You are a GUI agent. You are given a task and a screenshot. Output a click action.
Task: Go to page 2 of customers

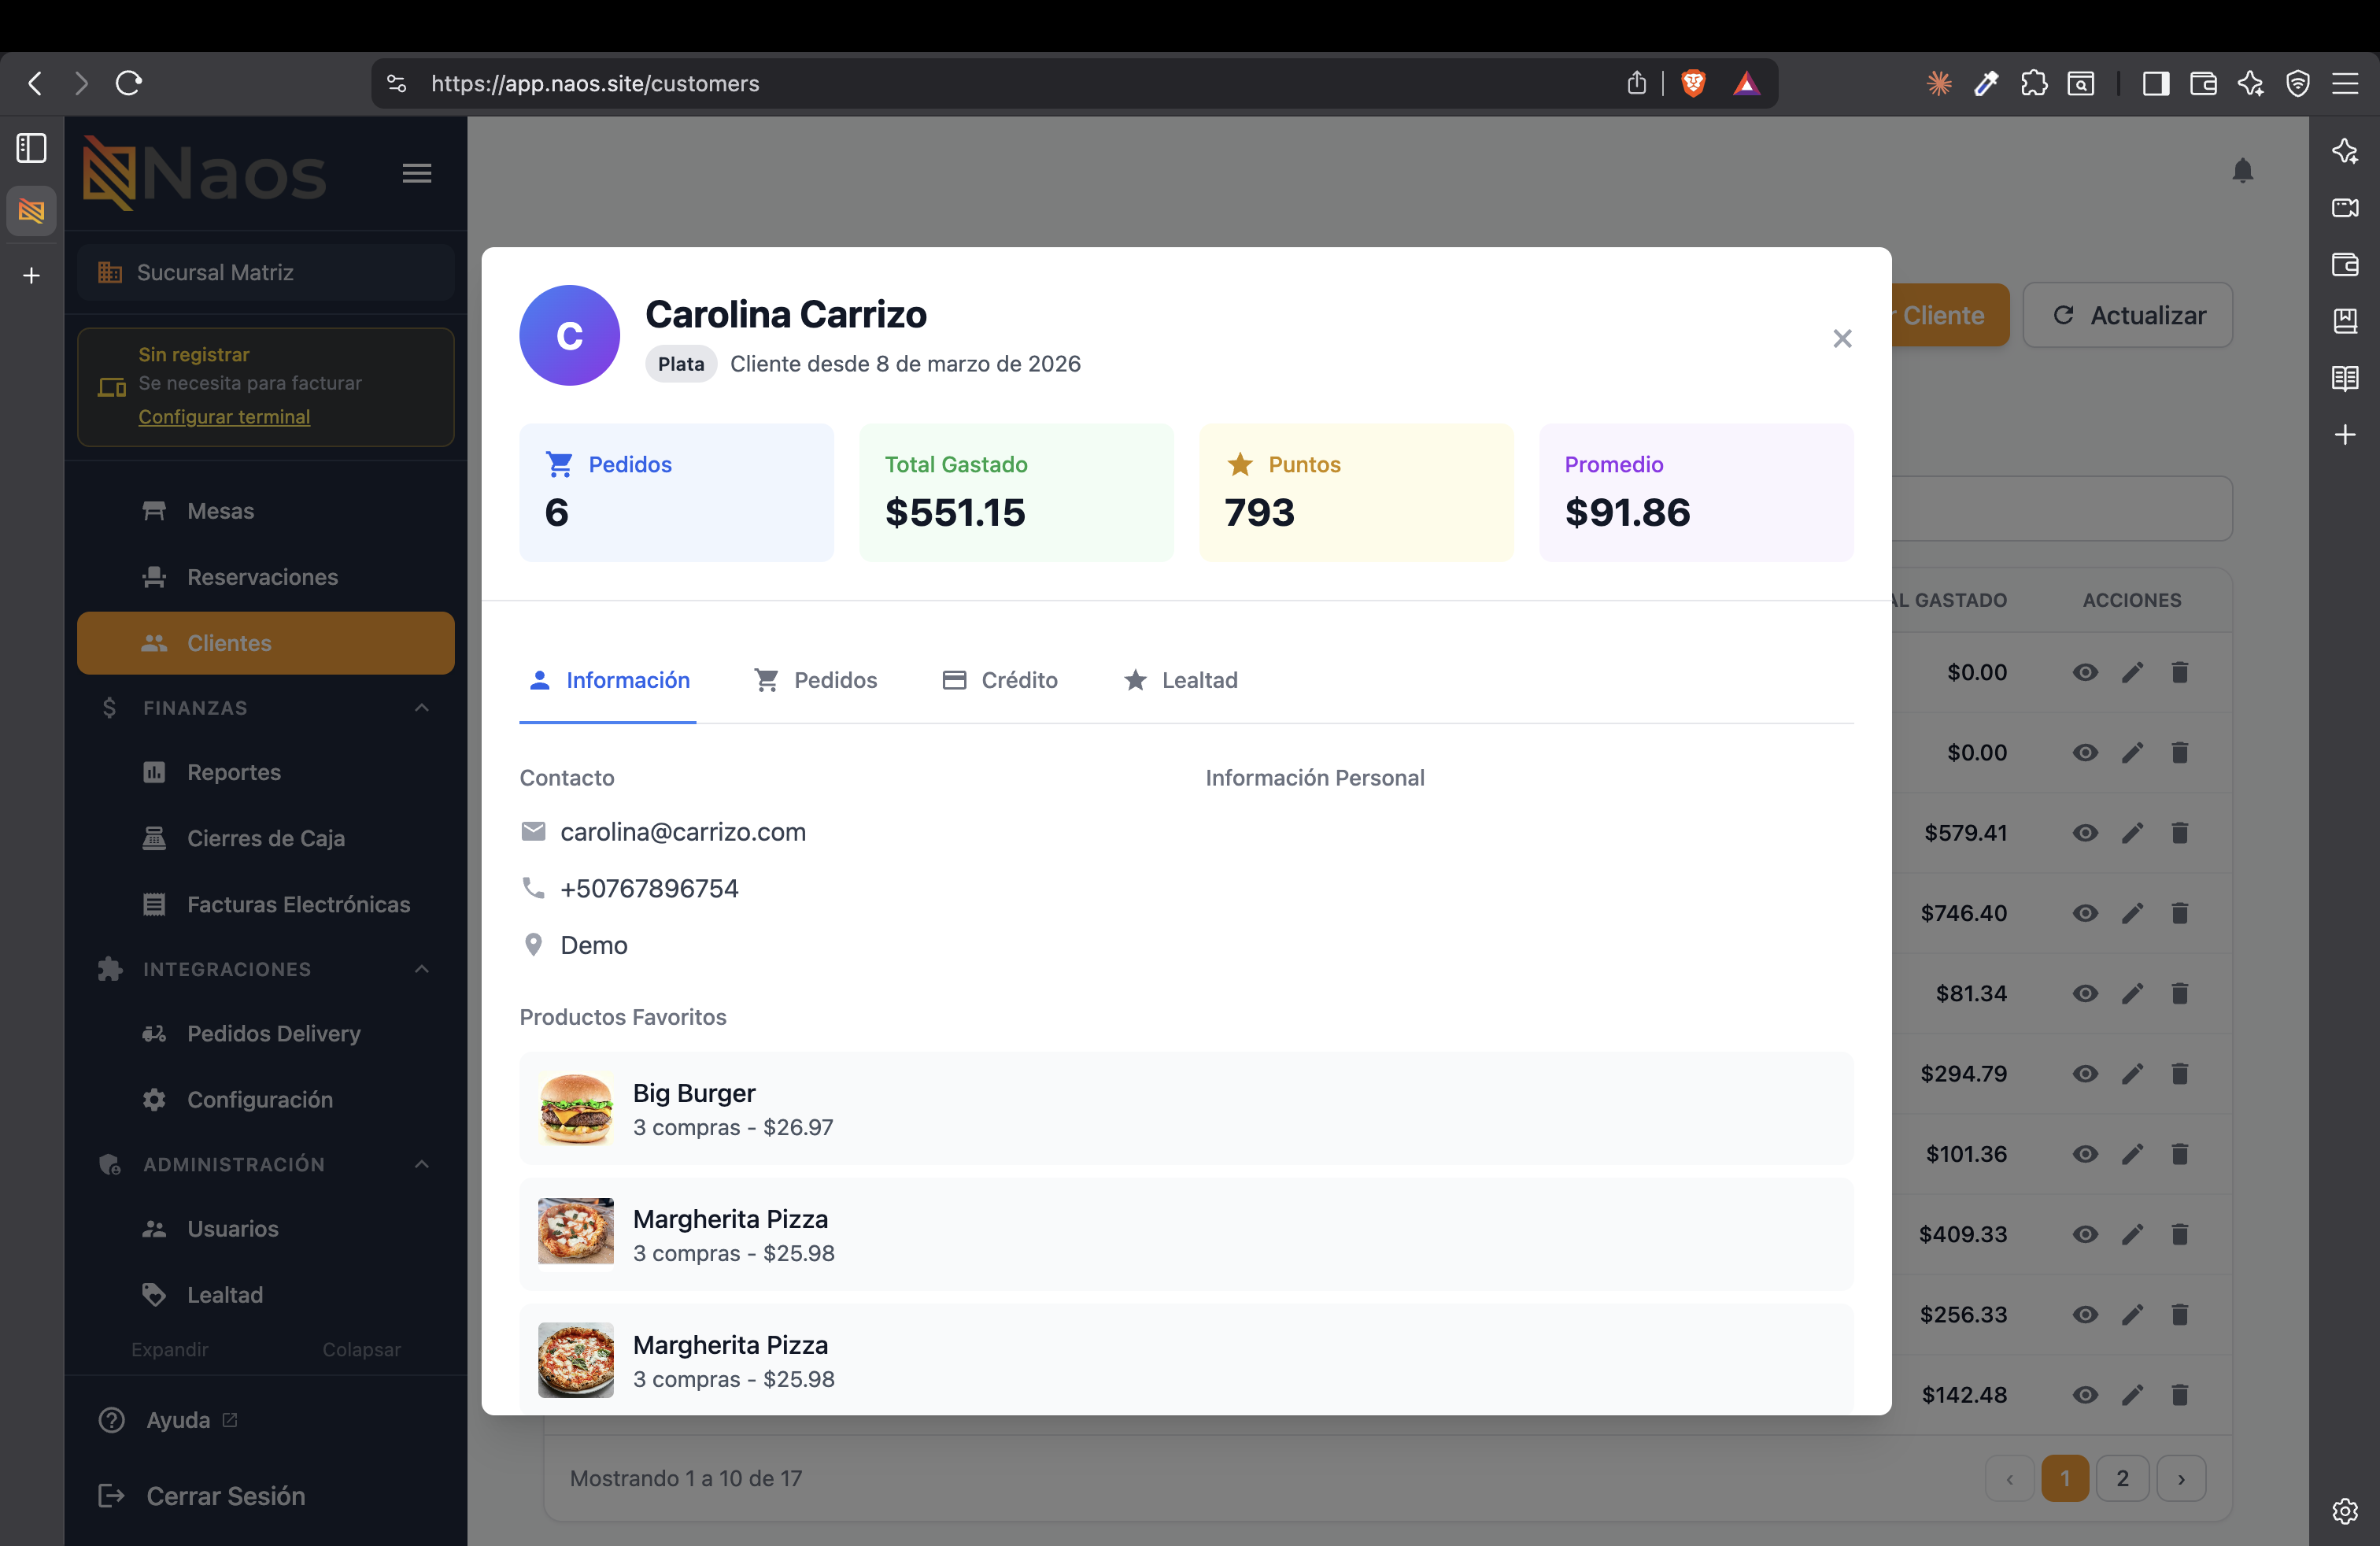[2122, 1478]
